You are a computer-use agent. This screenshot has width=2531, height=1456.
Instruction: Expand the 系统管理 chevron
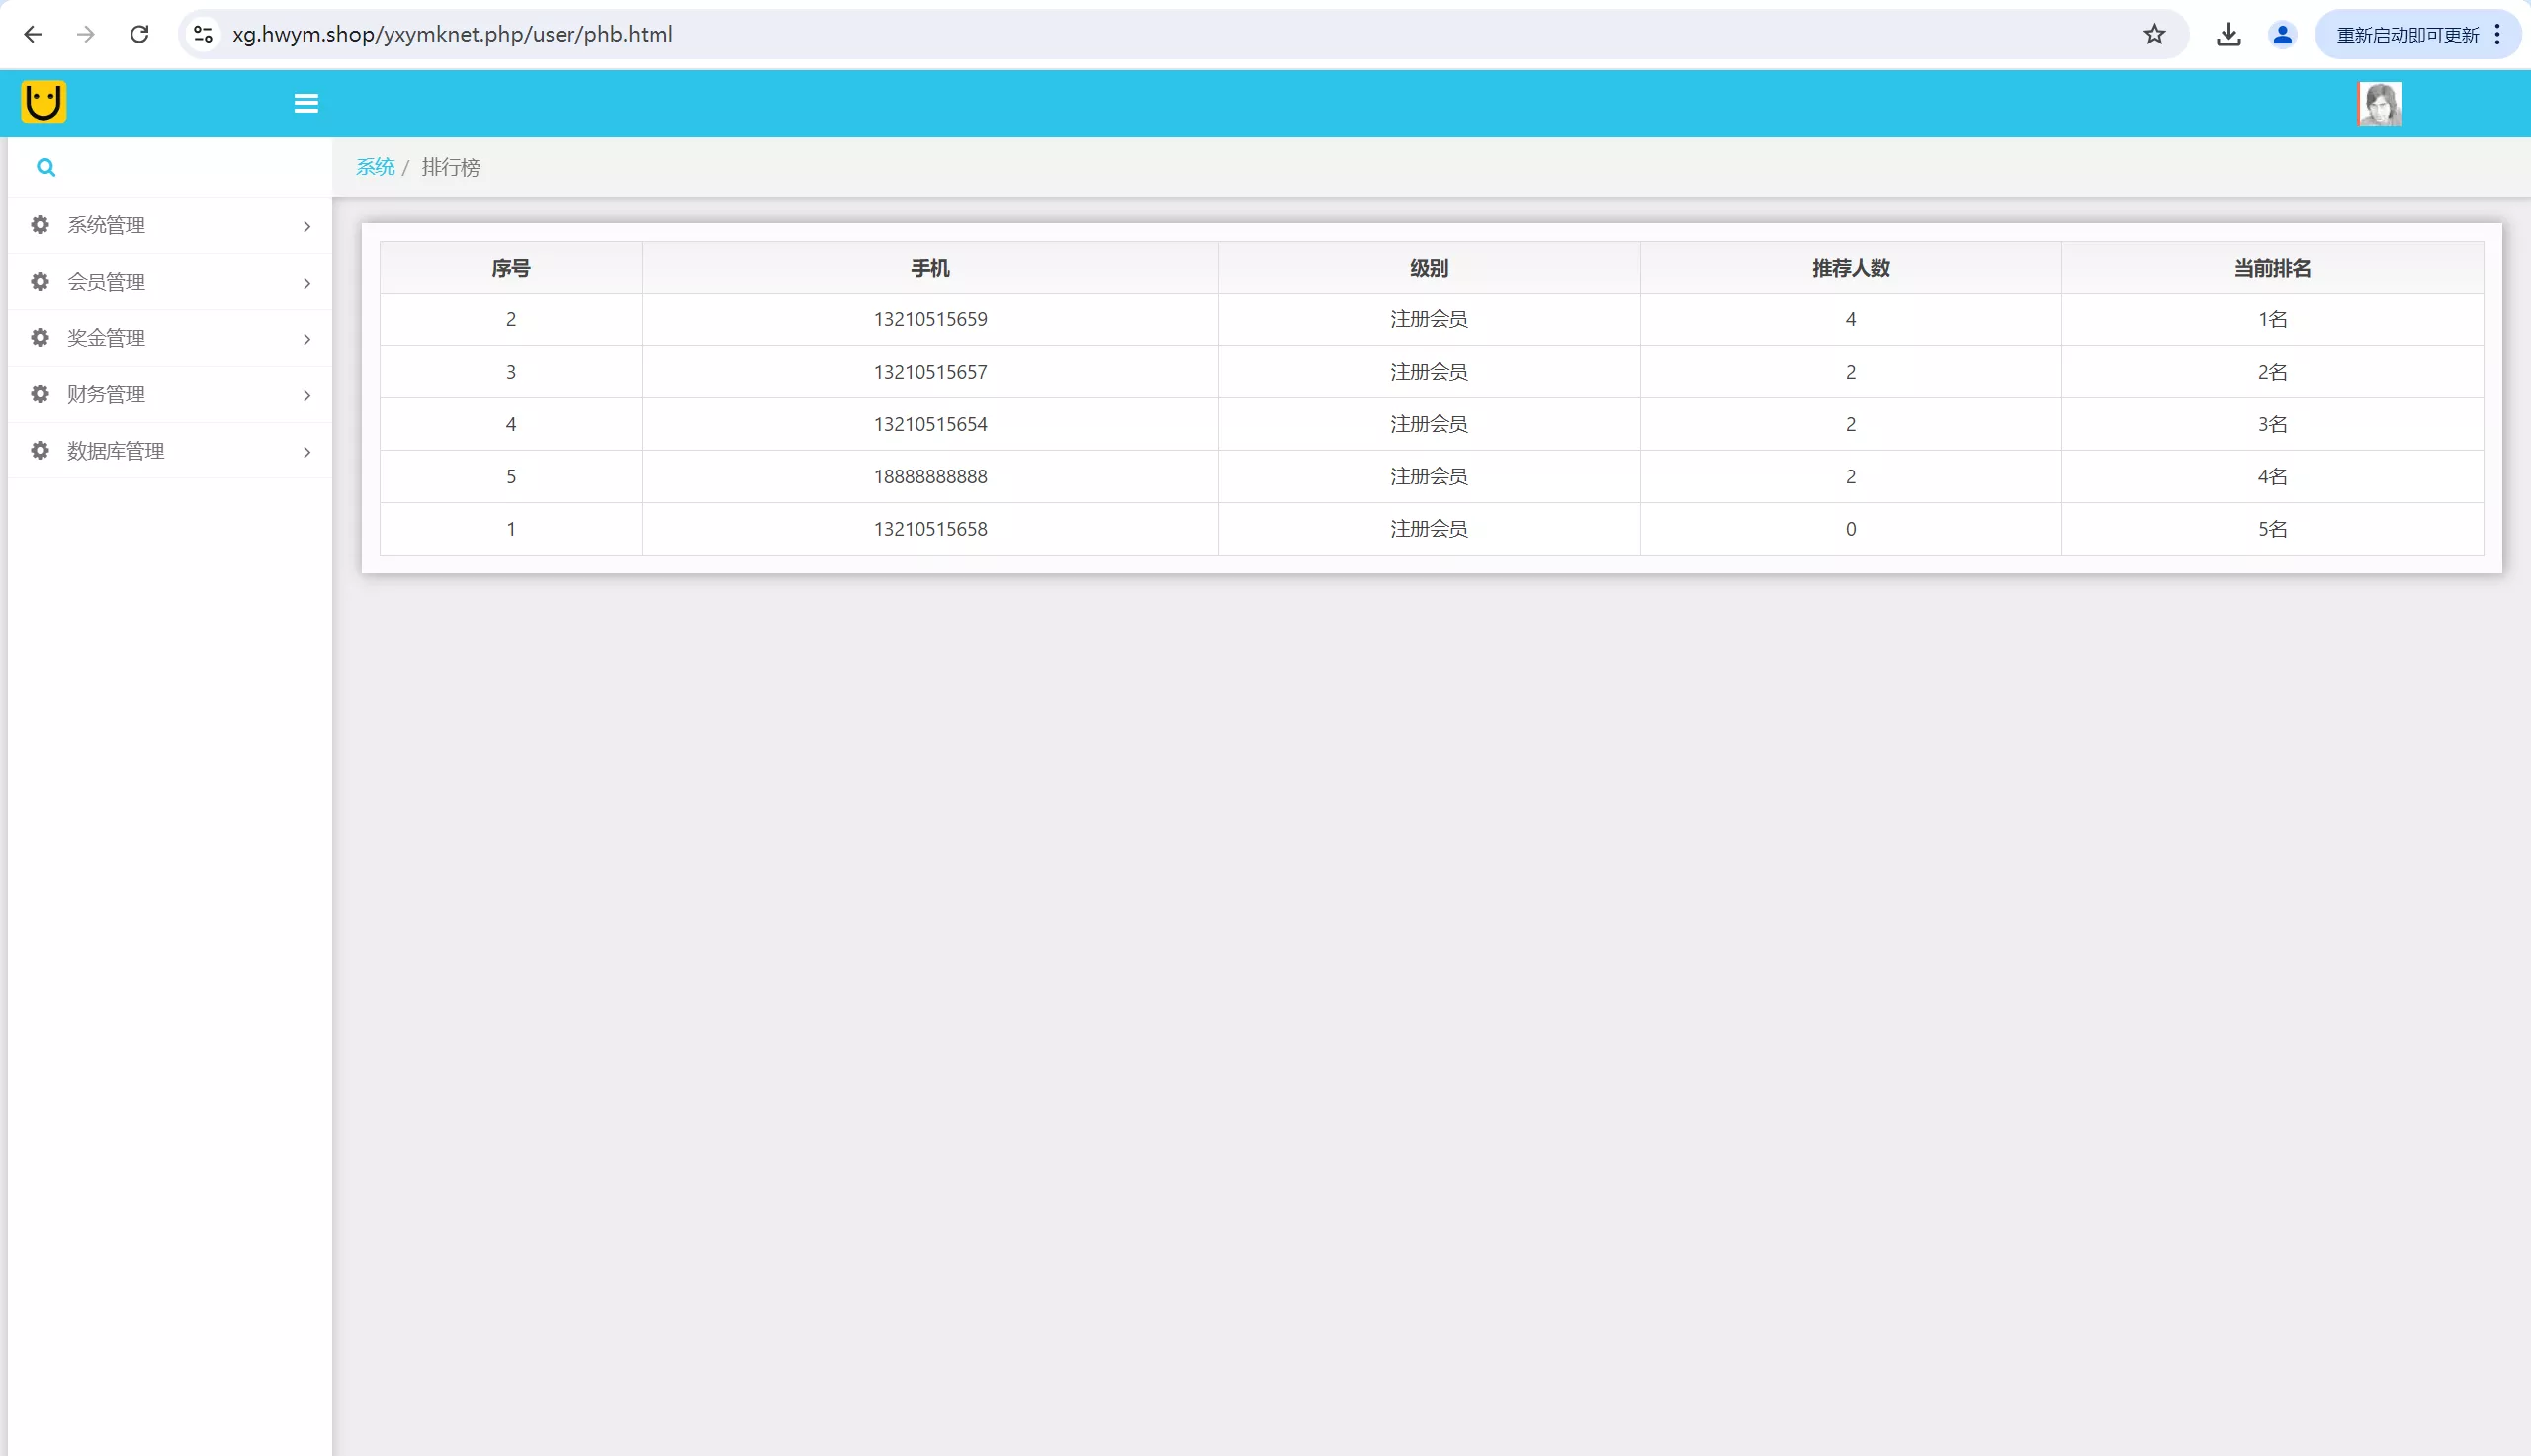307,227
